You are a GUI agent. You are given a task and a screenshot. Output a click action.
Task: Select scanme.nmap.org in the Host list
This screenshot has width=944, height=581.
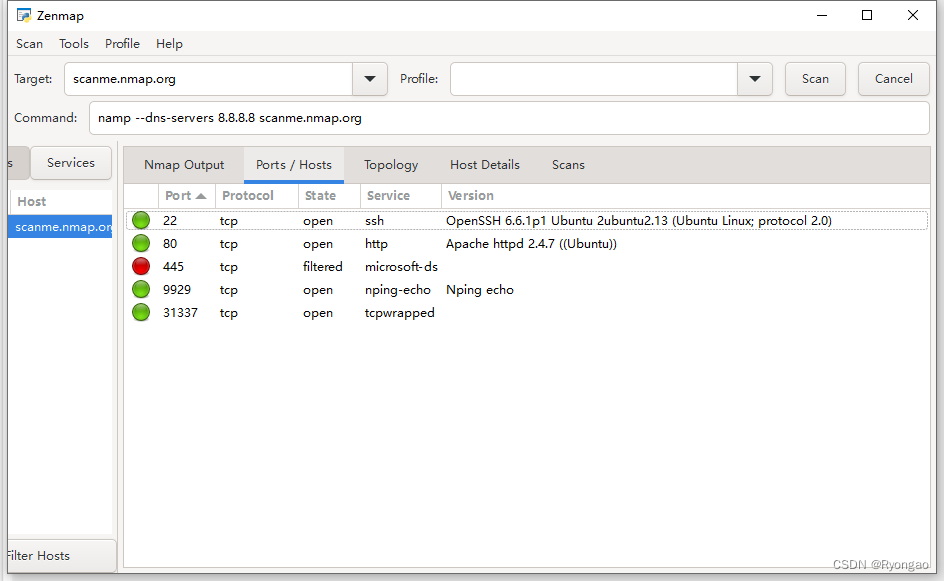[60, 227]
